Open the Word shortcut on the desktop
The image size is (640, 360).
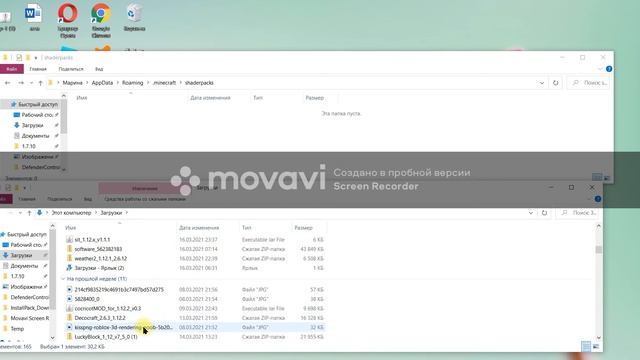tap(34, 17)
